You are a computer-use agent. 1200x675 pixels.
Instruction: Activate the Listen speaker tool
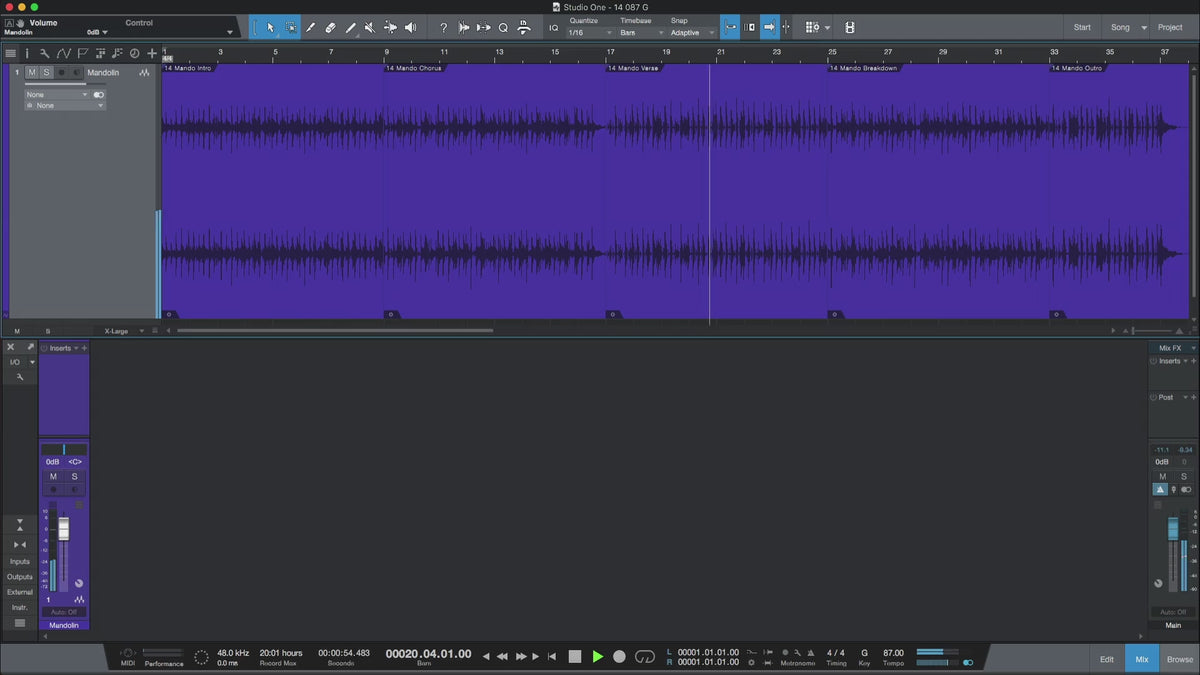click(410, 28)
